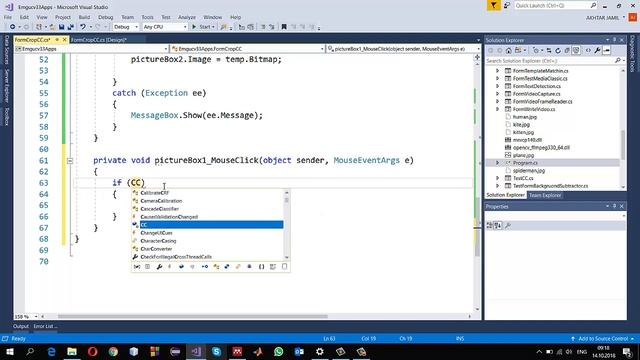Open the Build menu

(84, 17)
